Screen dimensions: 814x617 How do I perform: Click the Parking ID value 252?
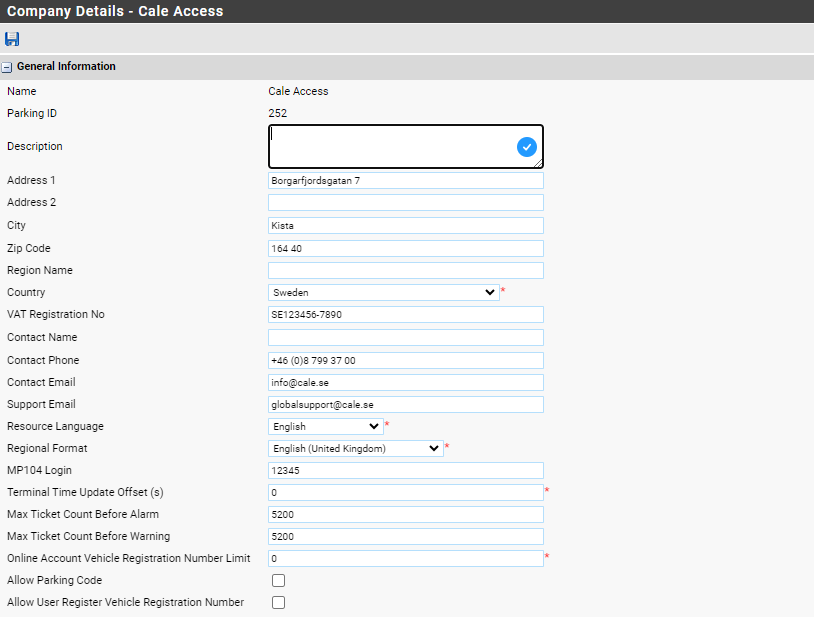pos(278,113)
